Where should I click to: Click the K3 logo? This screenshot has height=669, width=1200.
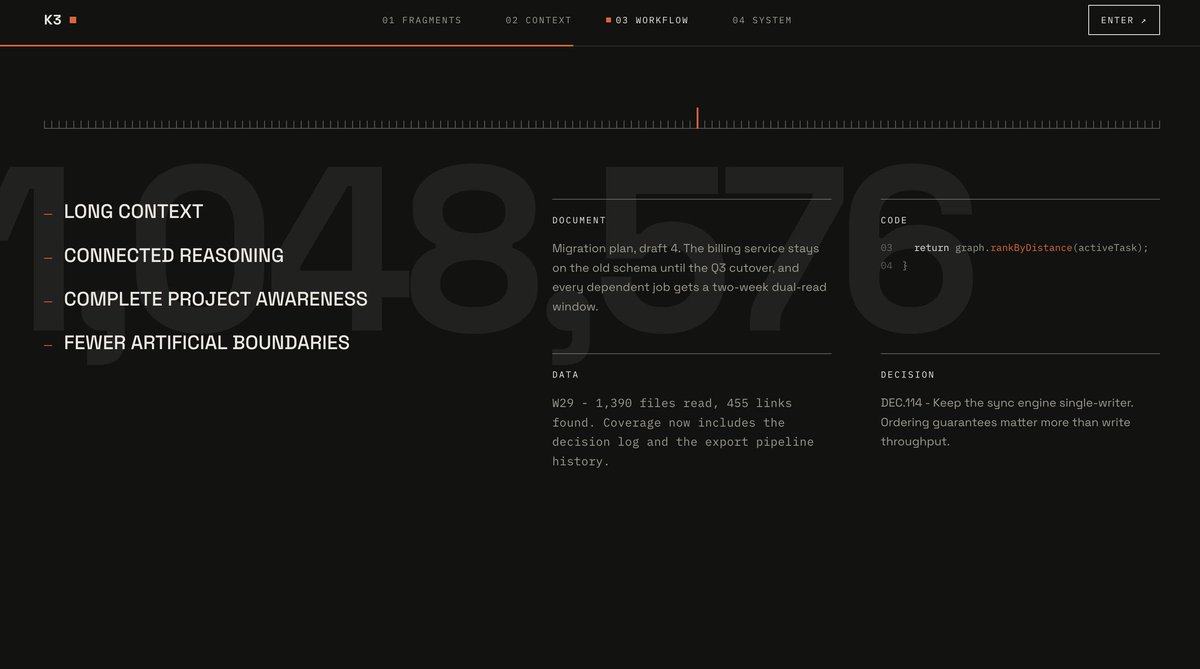coord(53,20)
